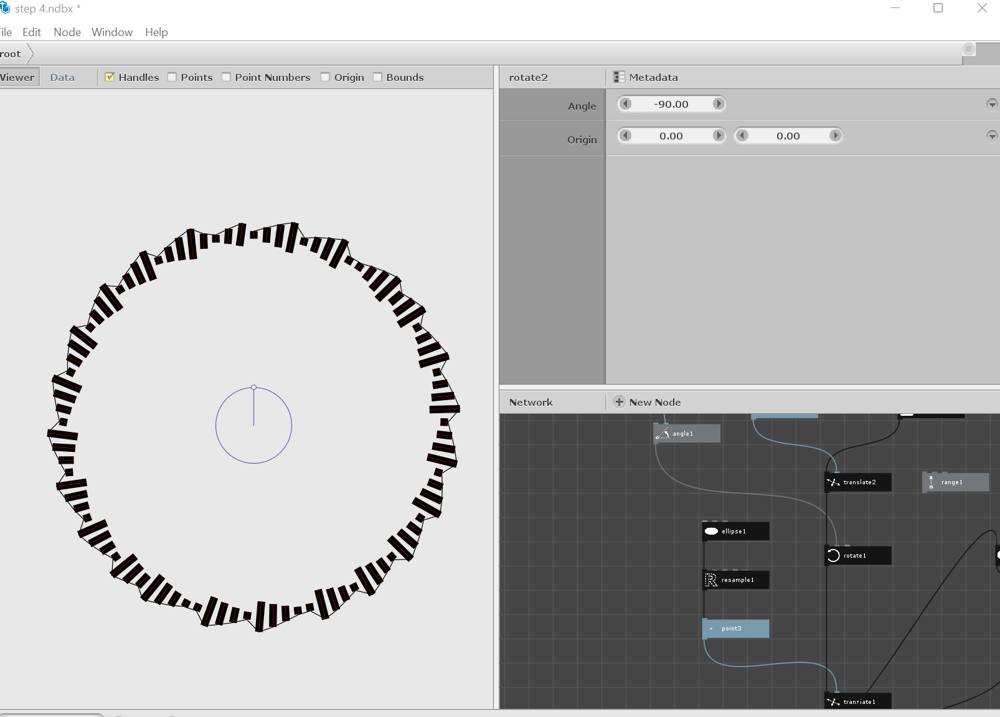Toggle the Handles checkbox

110,77
